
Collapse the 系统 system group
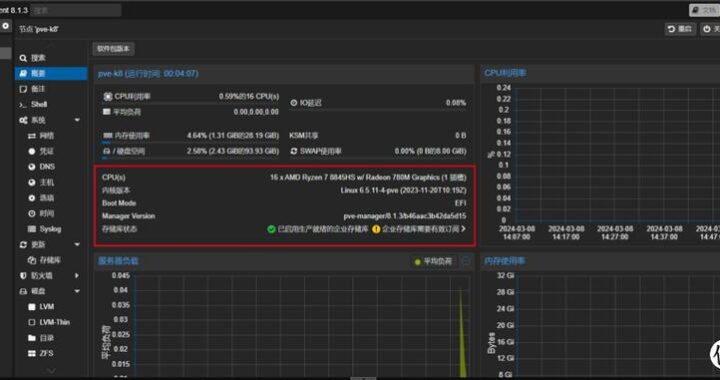click(x=77, y=120)
